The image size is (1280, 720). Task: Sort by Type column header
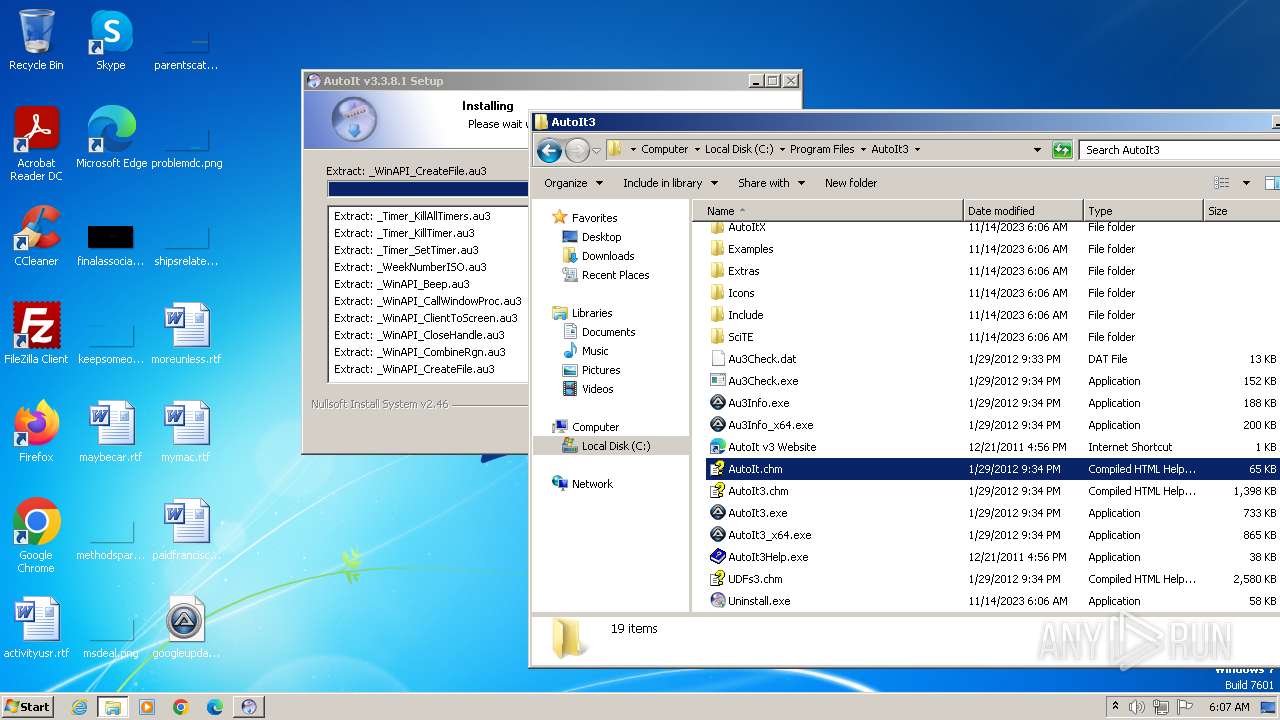1143,211
